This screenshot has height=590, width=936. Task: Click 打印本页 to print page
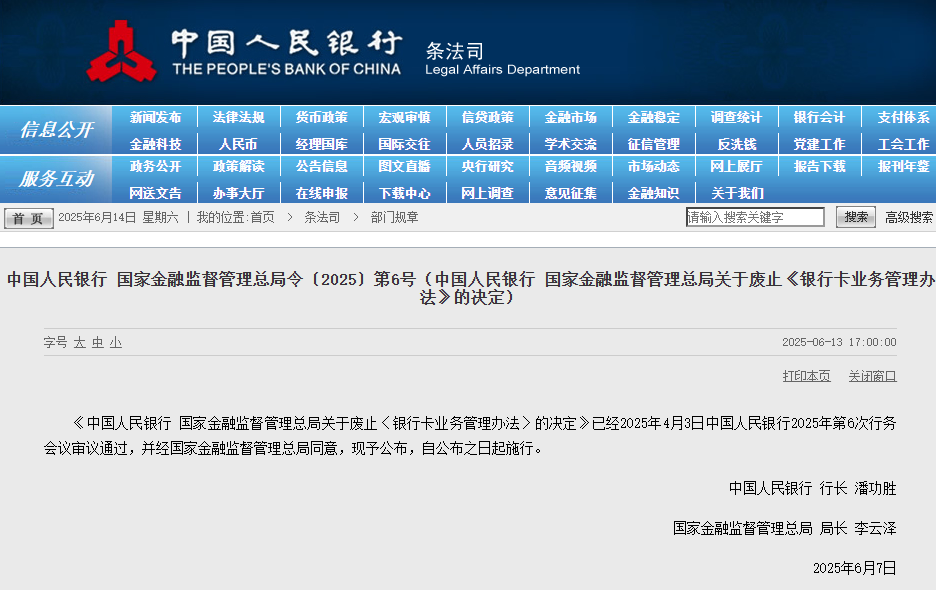(806, 376)
